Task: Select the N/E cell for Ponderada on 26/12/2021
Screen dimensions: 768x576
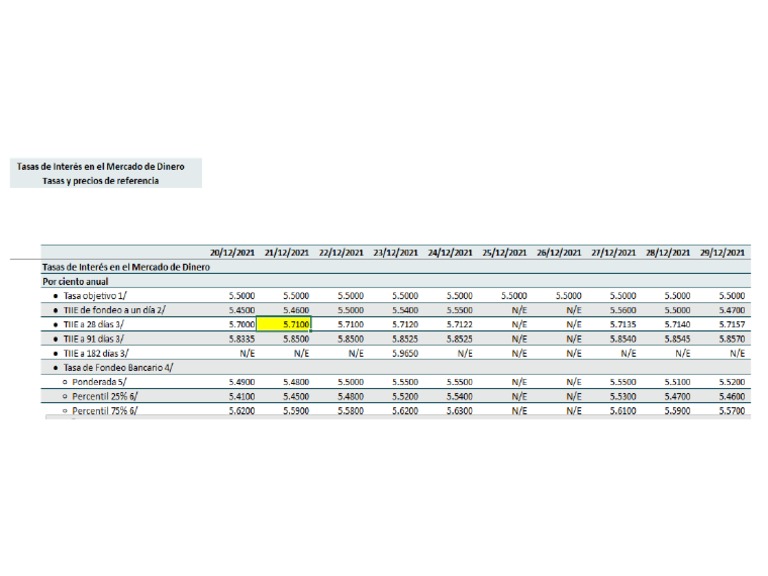Action: coord(574,382)
